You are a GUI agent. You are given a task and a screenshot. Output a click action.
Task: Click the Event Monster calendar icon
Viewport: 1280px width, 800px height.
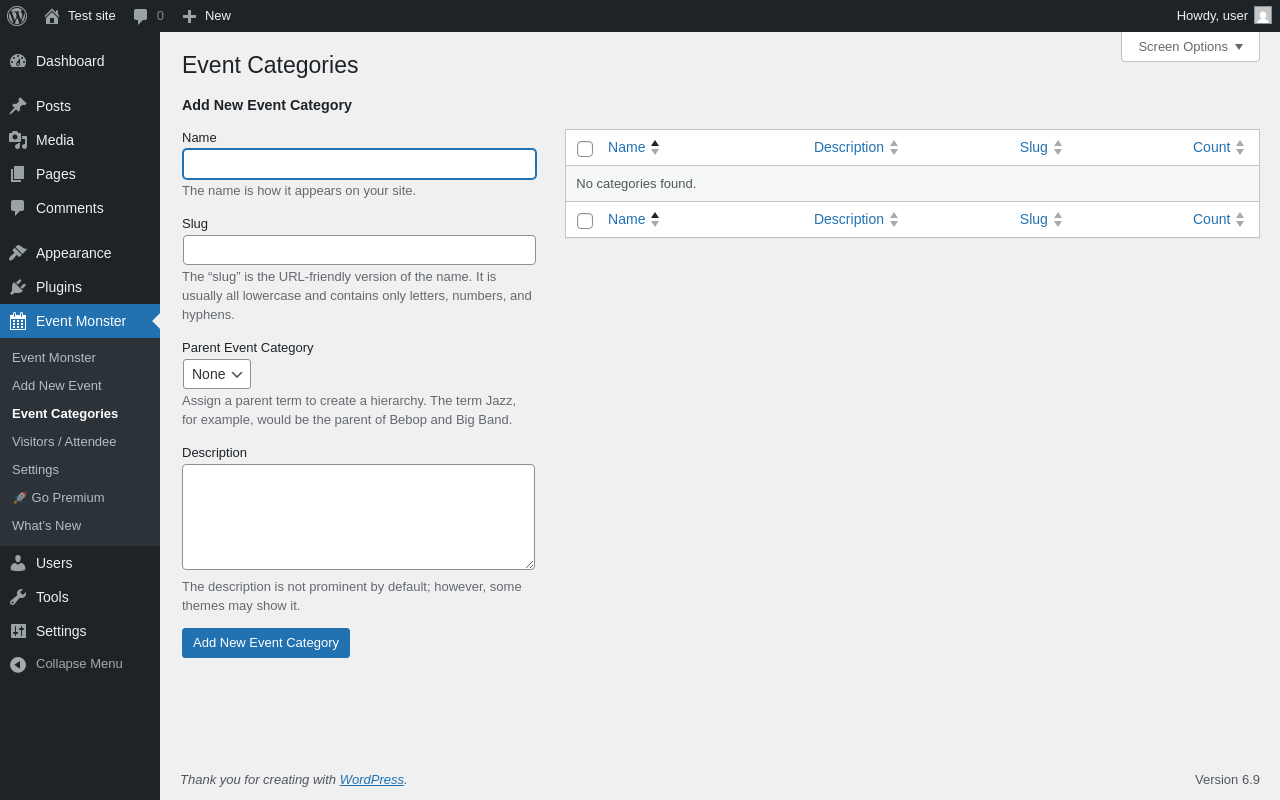coord(18,321)
